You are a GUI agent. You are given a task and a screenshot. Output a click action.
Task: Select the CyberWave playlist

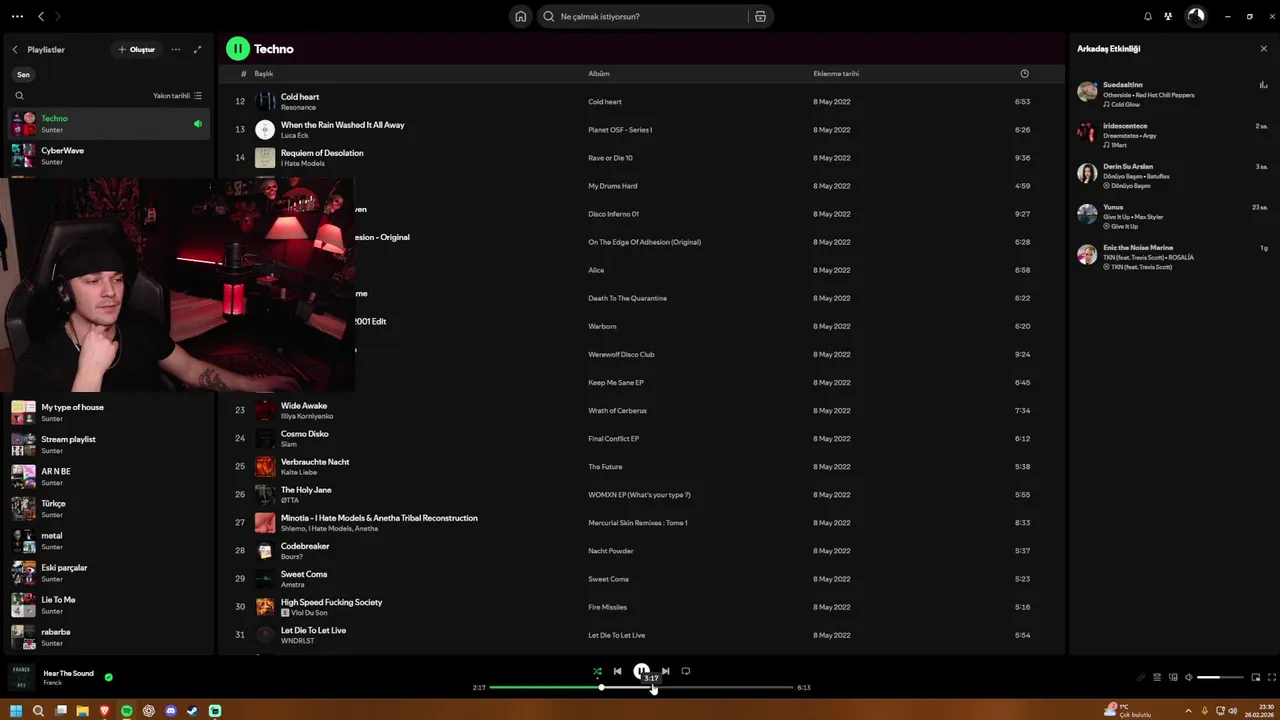[109, 156]
